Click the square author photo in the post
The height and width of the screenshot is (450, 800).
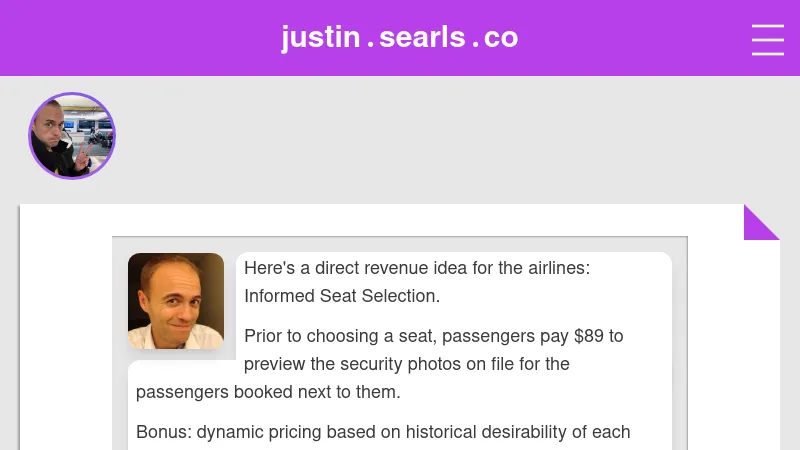[x=176, y=301]
